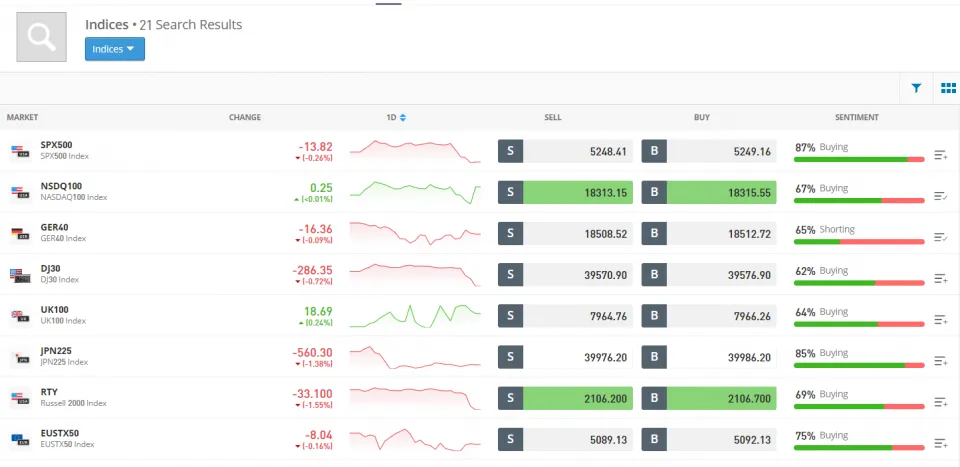Click the 18.69 UK100 change value
The width and height of the screenshot is (960, 467).
coord(318,311)
